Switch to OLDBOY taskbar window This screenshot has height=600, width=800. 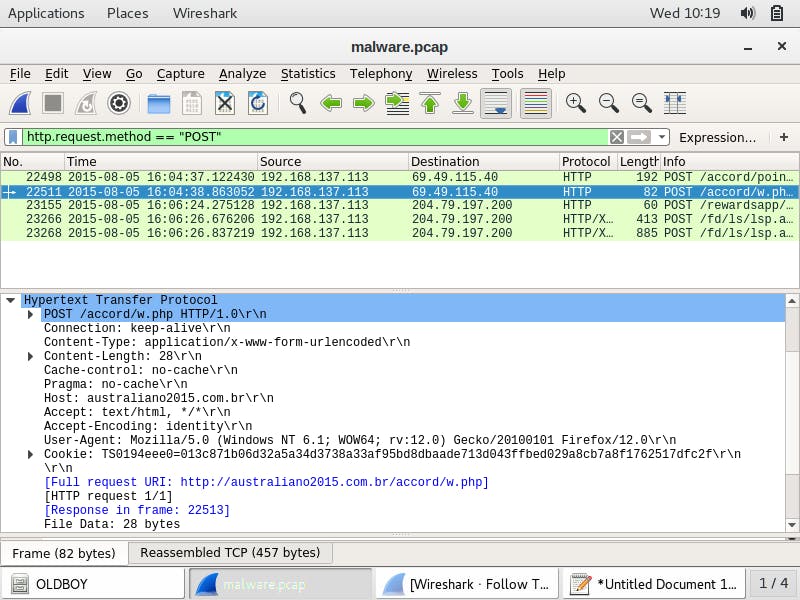click(93, 584)
